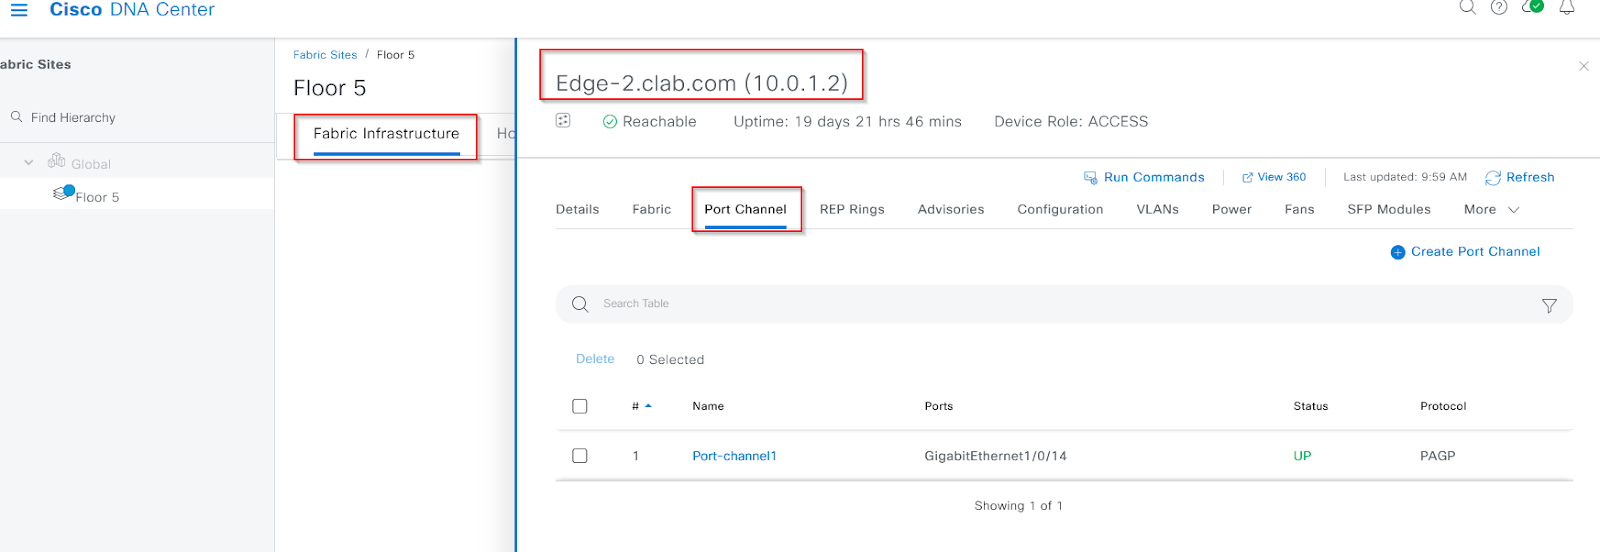
Task: Click the Delete action
Action: (x=595, y=359)
